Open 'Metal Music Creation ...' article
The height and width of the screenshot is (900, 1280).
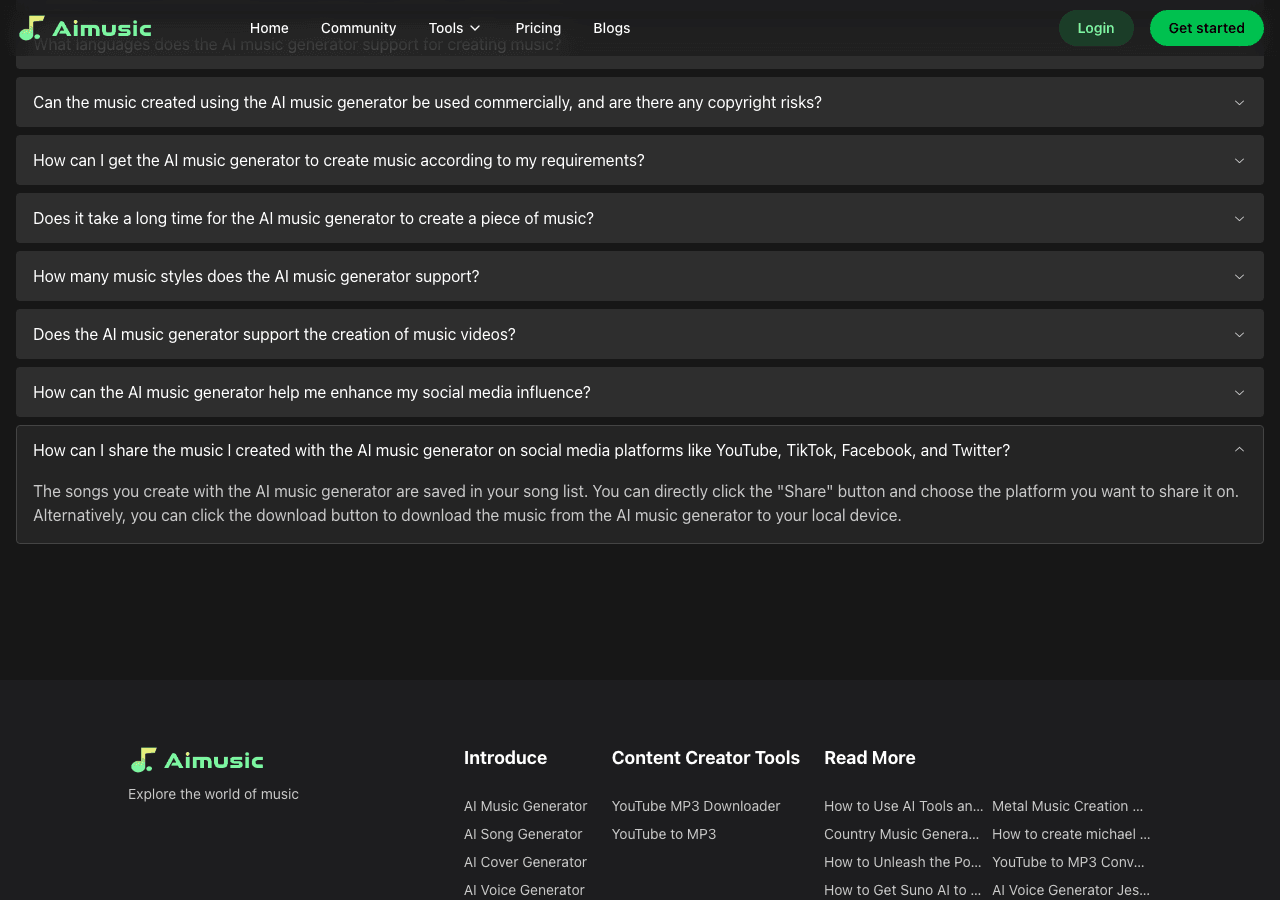click(x=1068, y=806)
